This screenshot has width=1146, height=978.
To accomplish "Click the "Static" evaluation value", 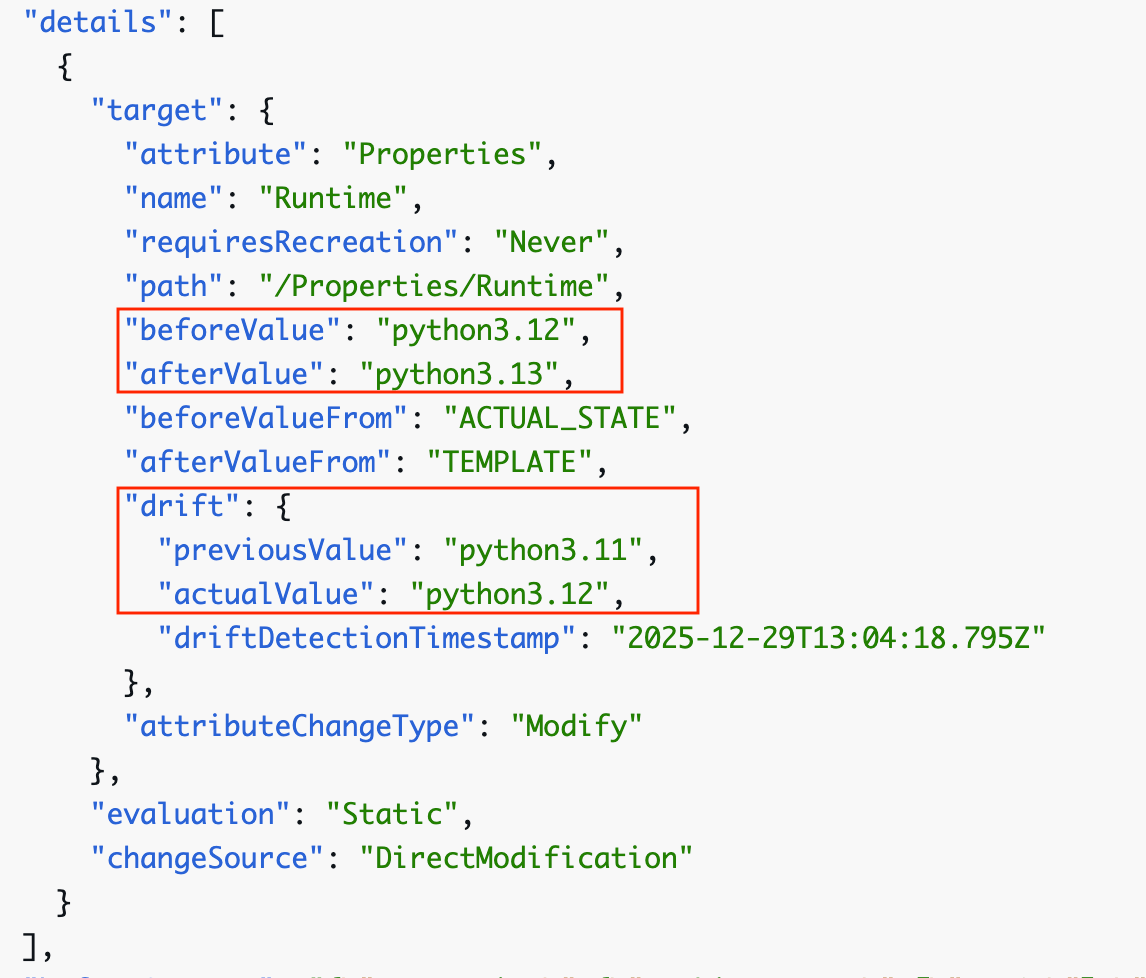I will (392, 814).
